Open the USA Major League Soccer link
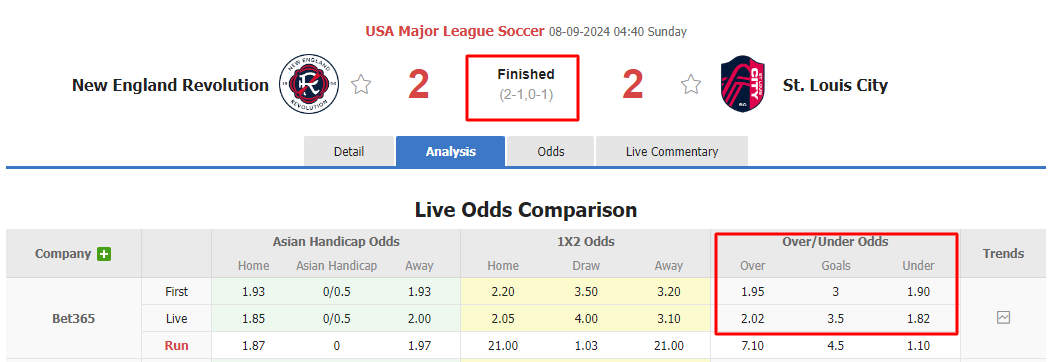This screenshot has height=362, width=1051. [455, 31]
